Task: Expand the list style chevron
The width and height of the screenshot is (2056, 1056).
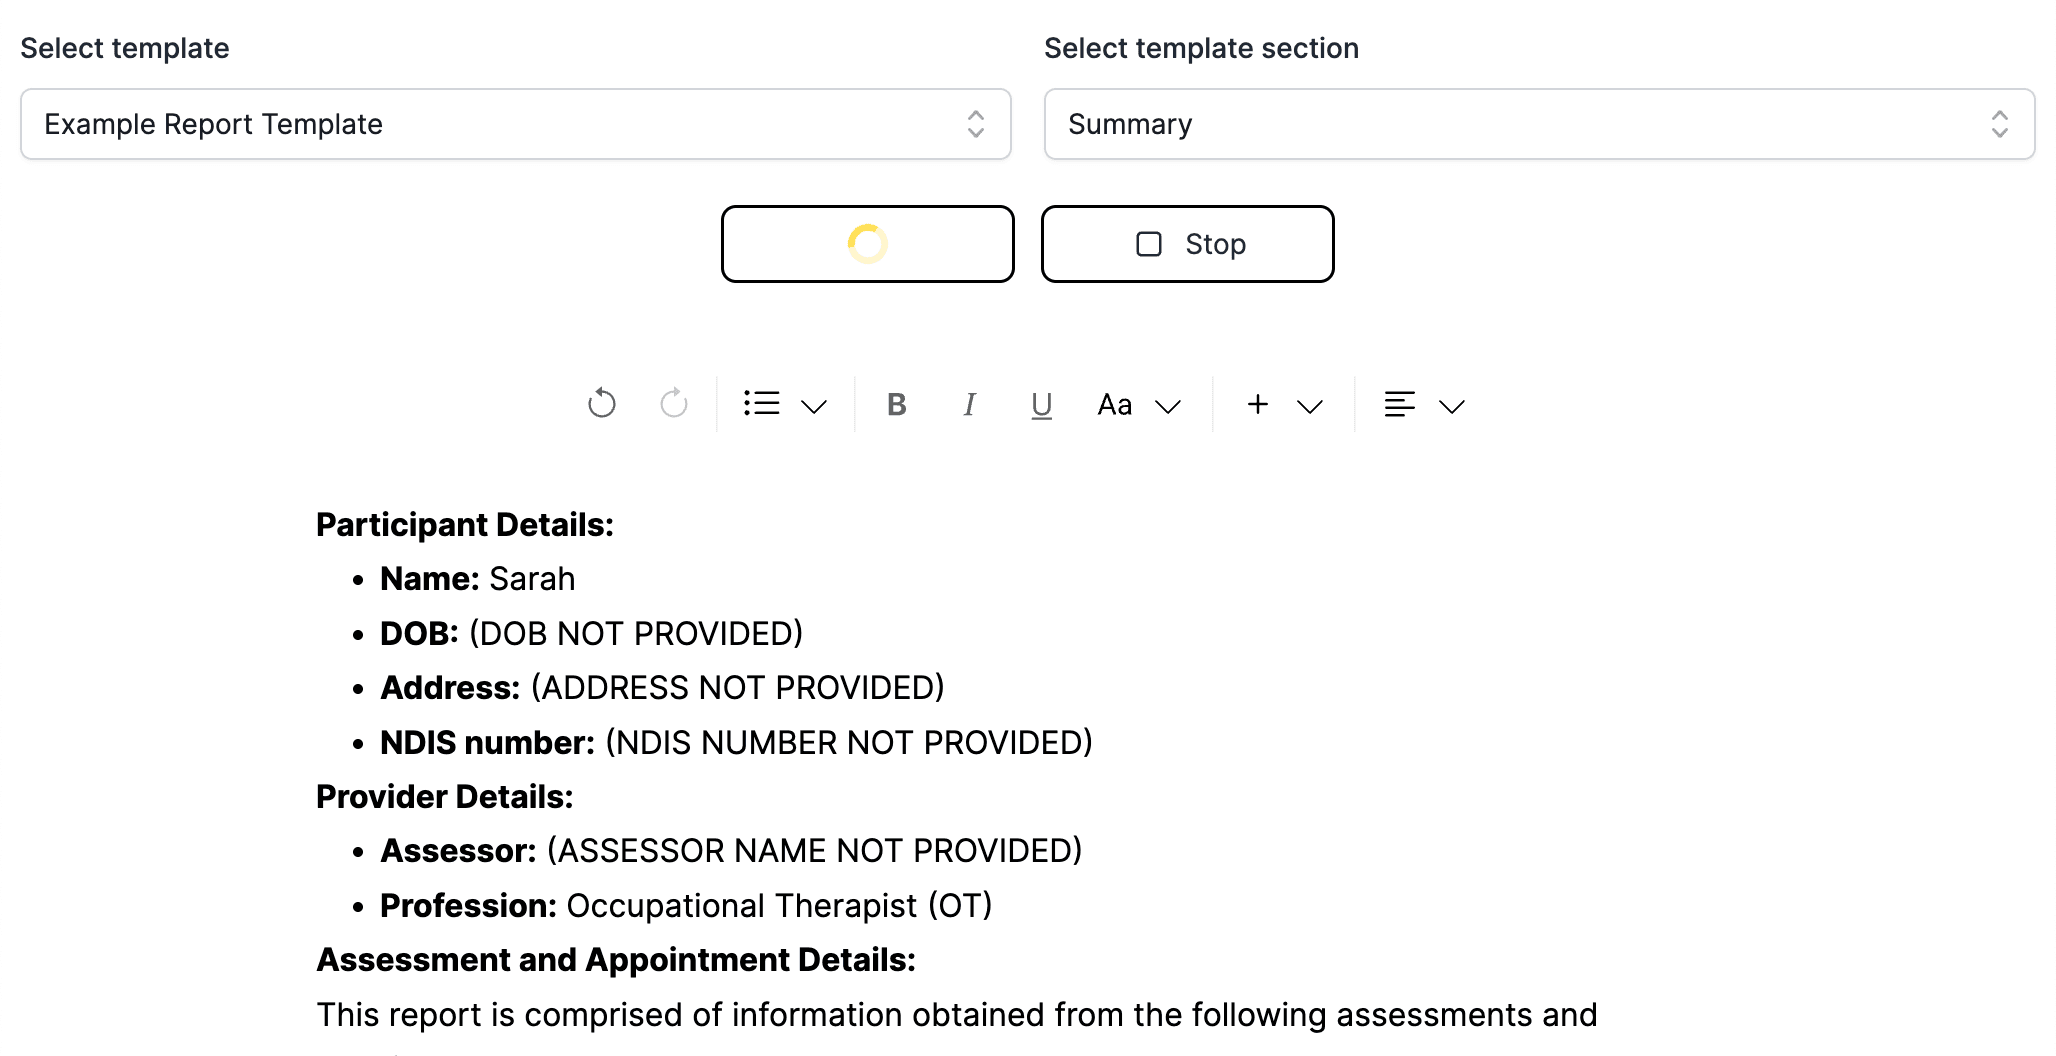Action: click(x=814, y=406)
